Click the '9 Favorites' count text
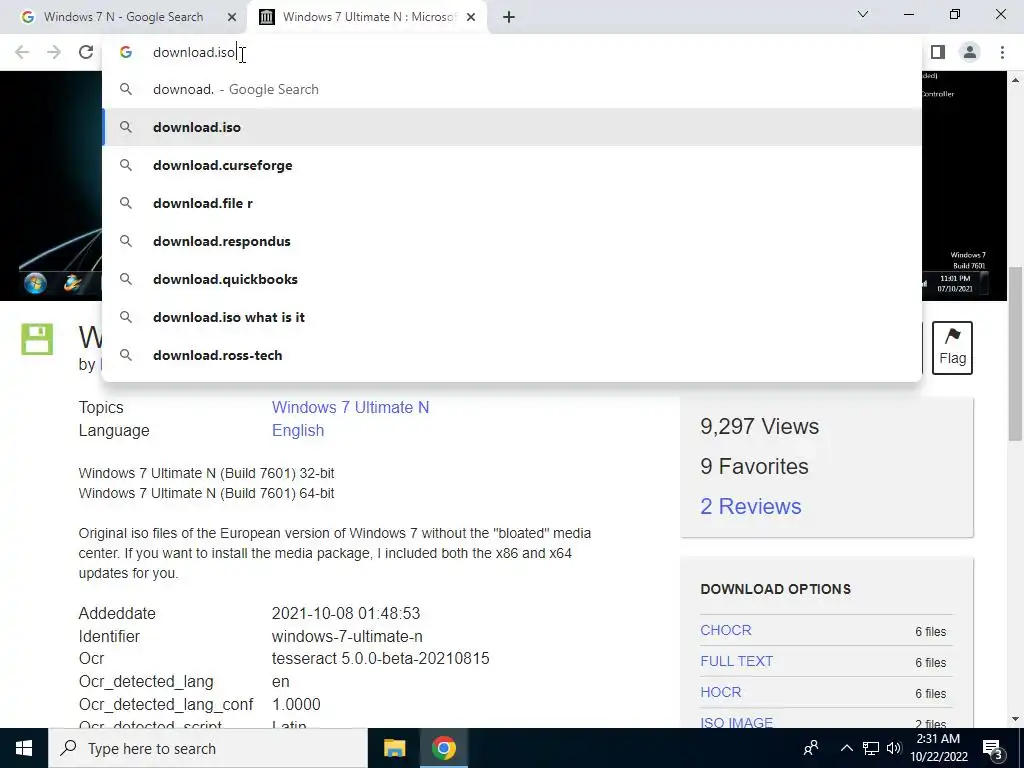 754,466
